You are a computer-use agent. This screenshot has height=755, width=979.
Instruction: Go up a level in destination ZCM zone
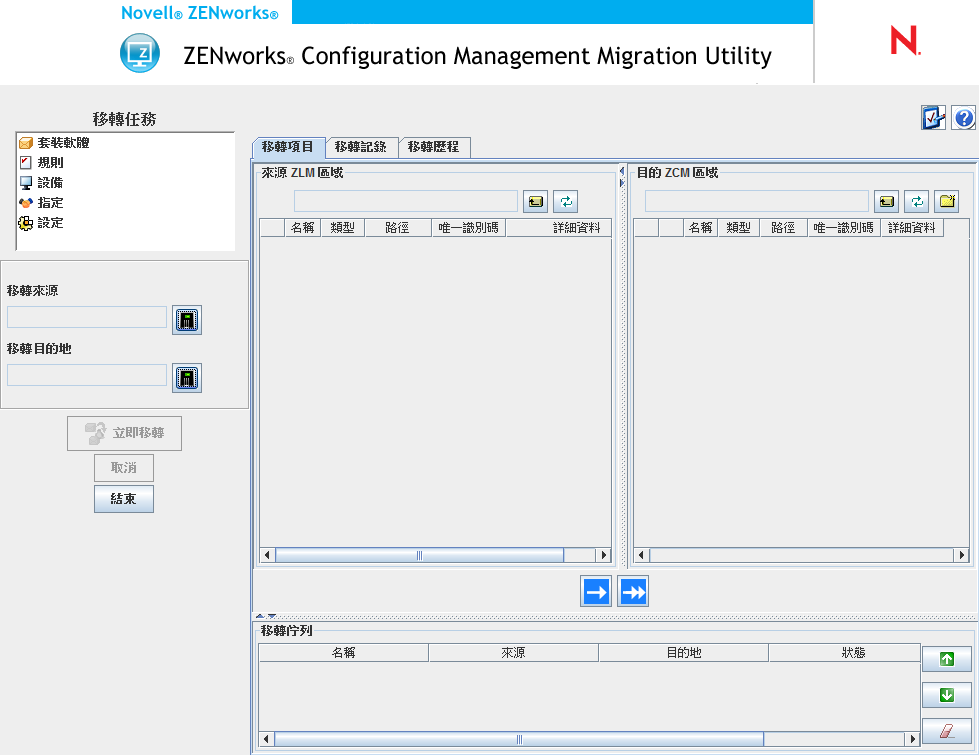tap(886, 201)
